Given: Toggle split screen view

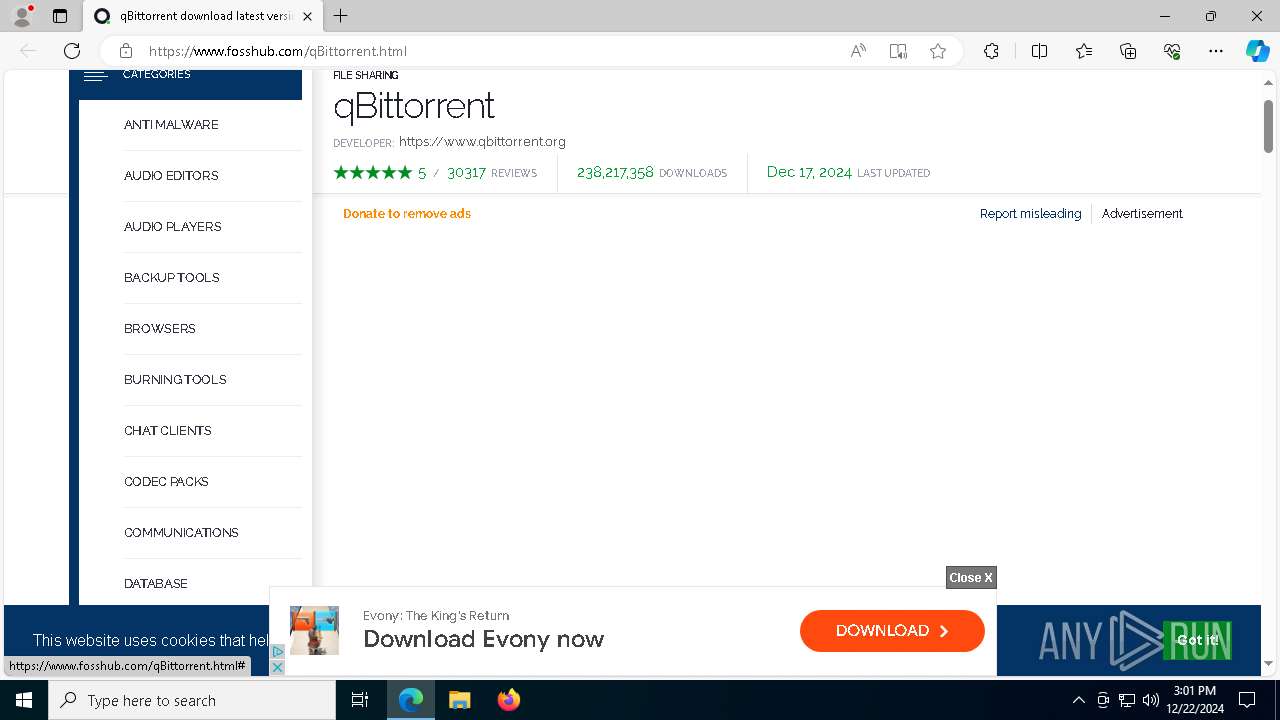Looking at the screenshot, I should (1039, 51).
